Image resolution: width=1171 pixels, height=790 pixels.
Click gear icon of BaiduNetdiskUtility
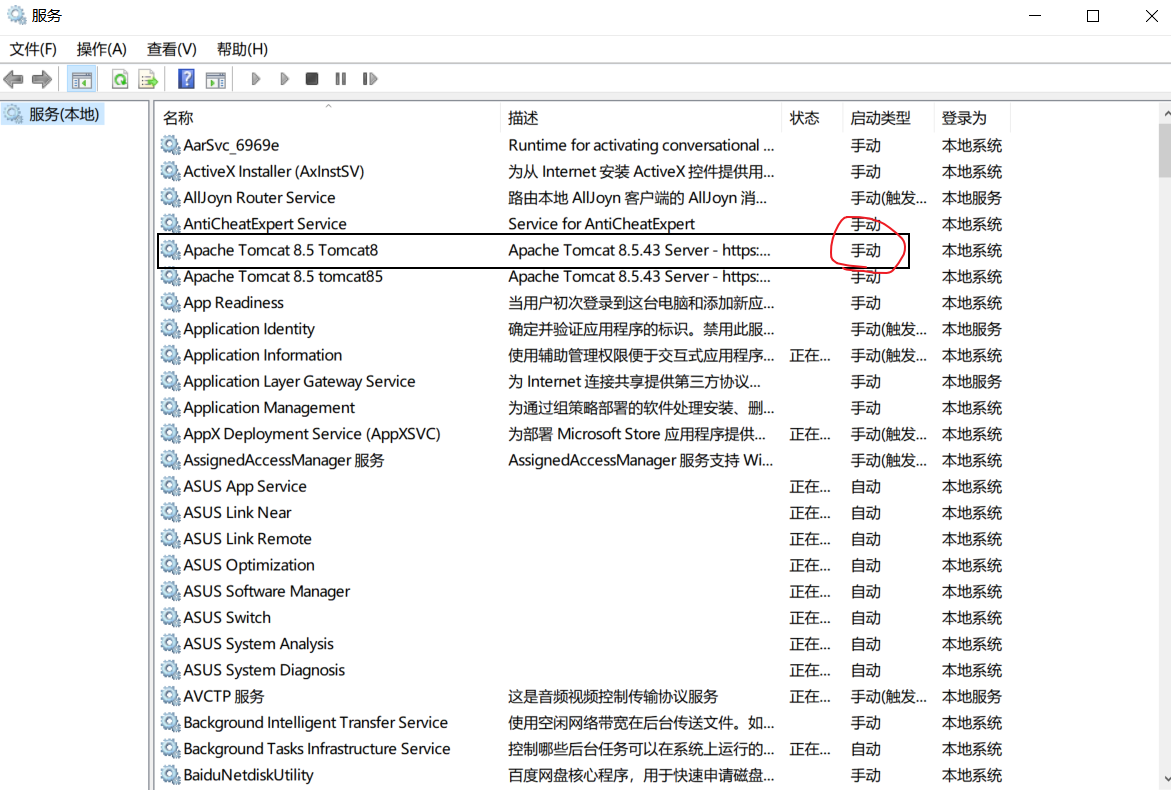tap(170, 775)
